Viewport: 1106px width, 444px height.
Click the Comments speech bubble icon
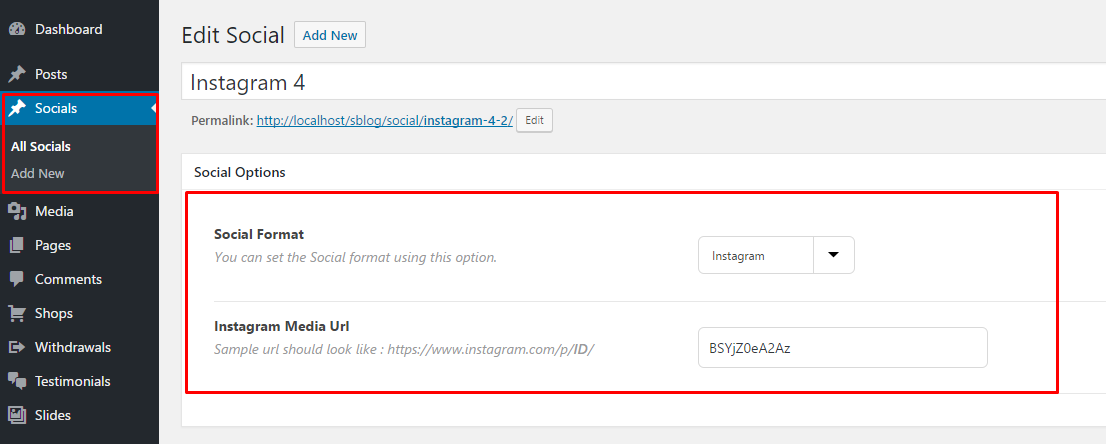pos(17,280)
